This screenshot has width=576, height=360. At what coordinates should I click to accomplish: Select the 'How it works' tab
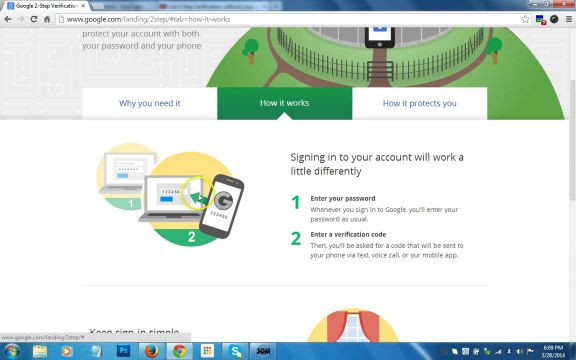click(x=284, y=103)
